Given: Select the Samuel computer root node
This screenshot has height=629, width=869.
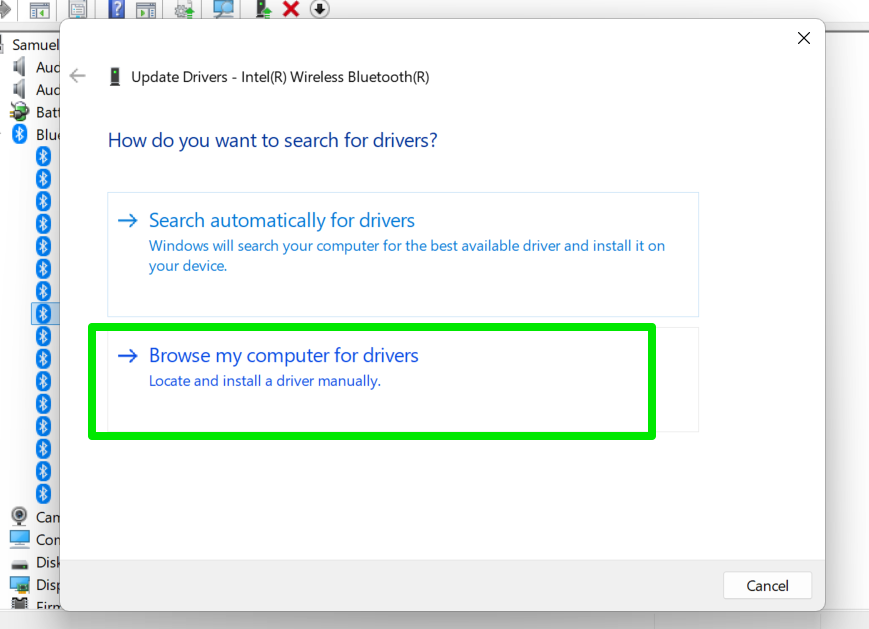Looking at the screenshot, I should 35,45.
